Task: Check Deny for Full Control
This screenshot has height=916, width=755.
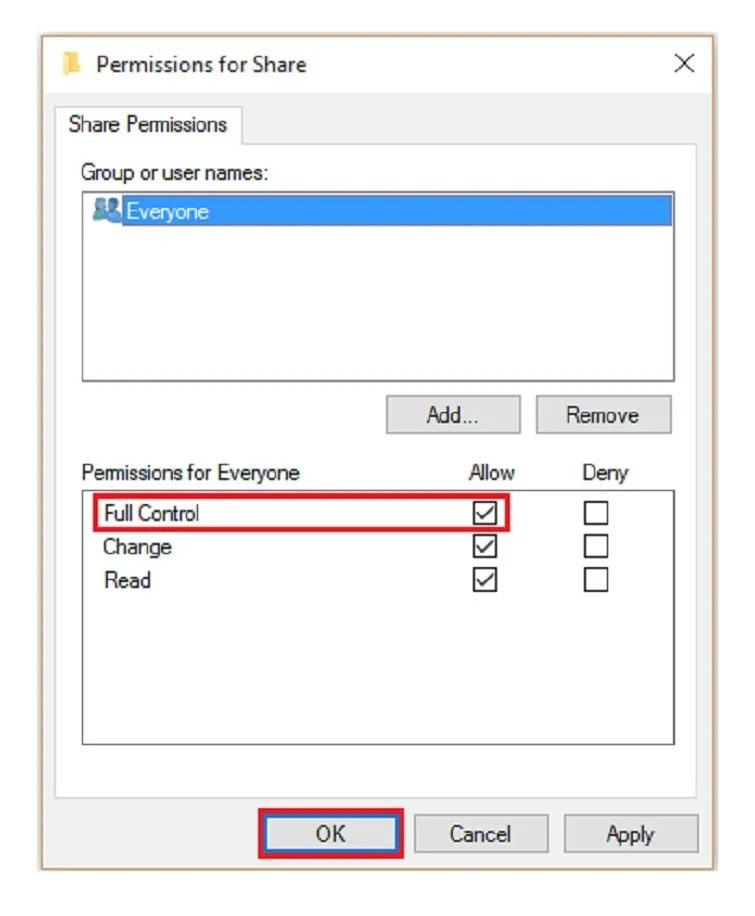Action: click(x=596, y=514)
